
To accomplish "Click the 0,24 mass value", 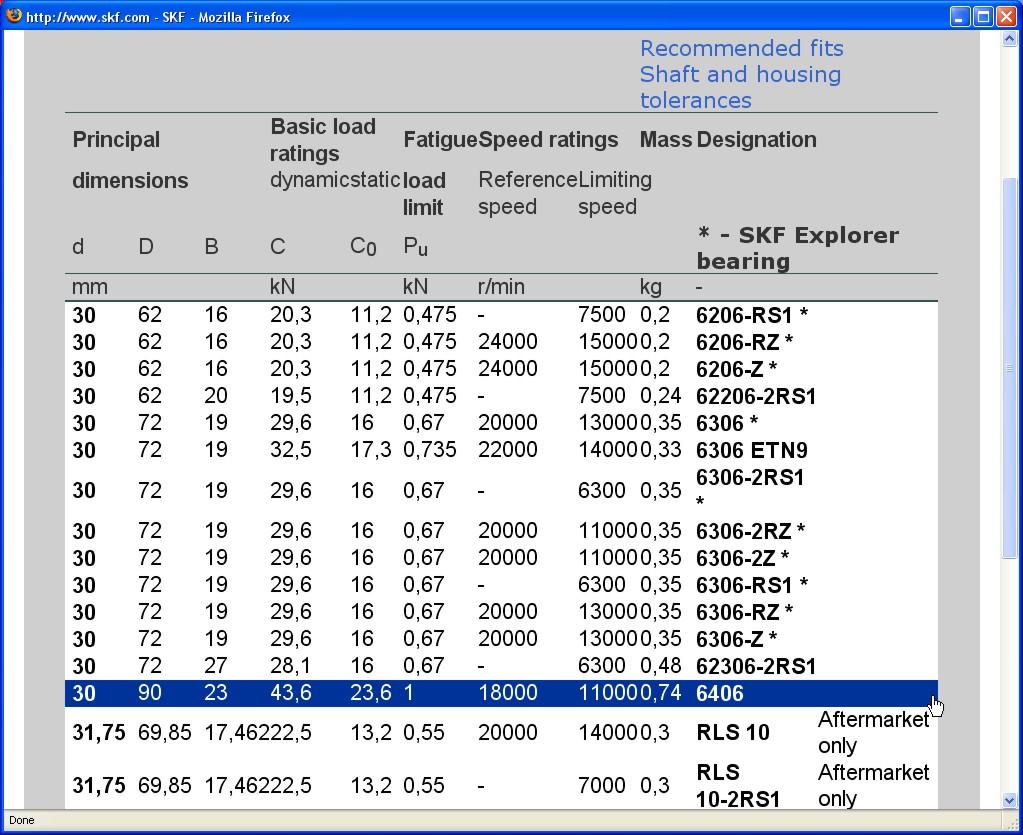I will point(660,396).
